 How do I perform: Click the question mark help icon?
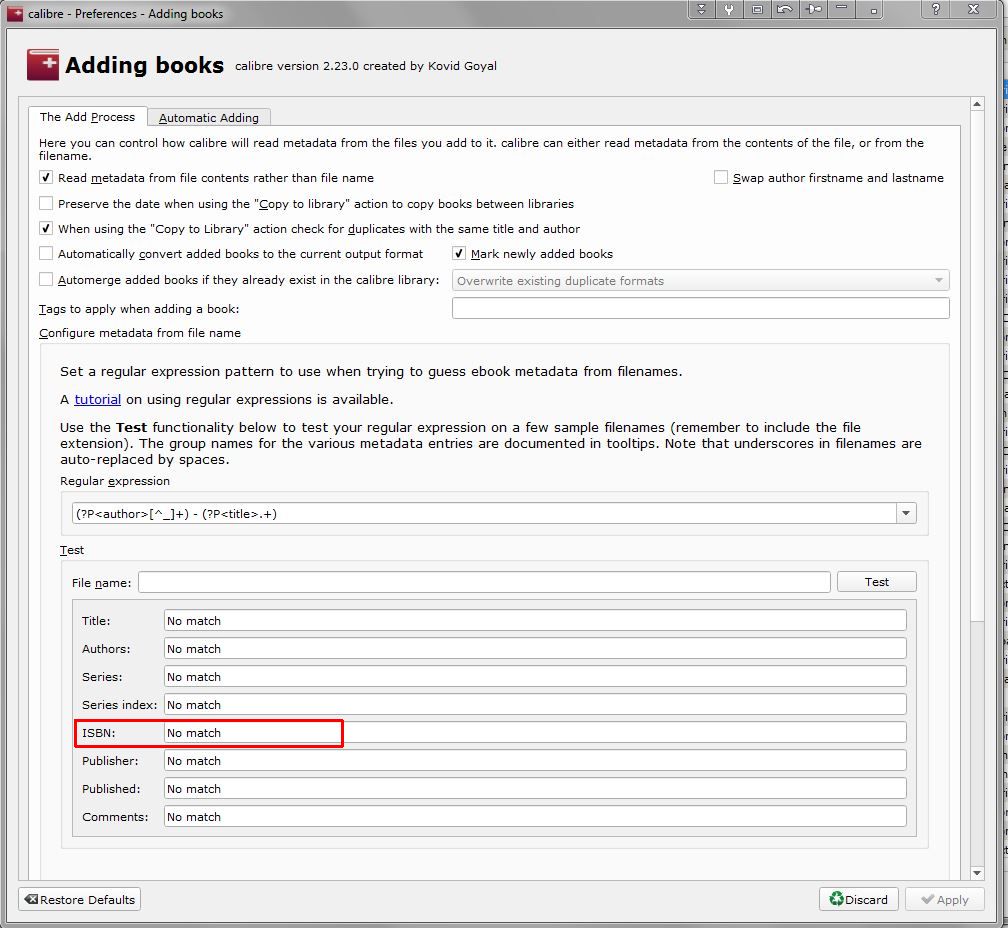click(x=936, y=10)
